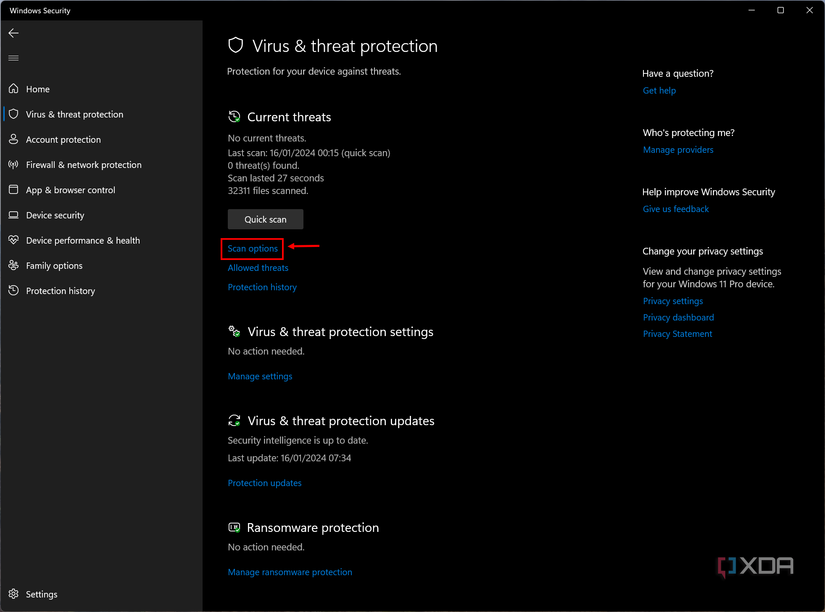Screen dimensions: 825x612
Task: Click the Device health heart icon
Action: 14,240
